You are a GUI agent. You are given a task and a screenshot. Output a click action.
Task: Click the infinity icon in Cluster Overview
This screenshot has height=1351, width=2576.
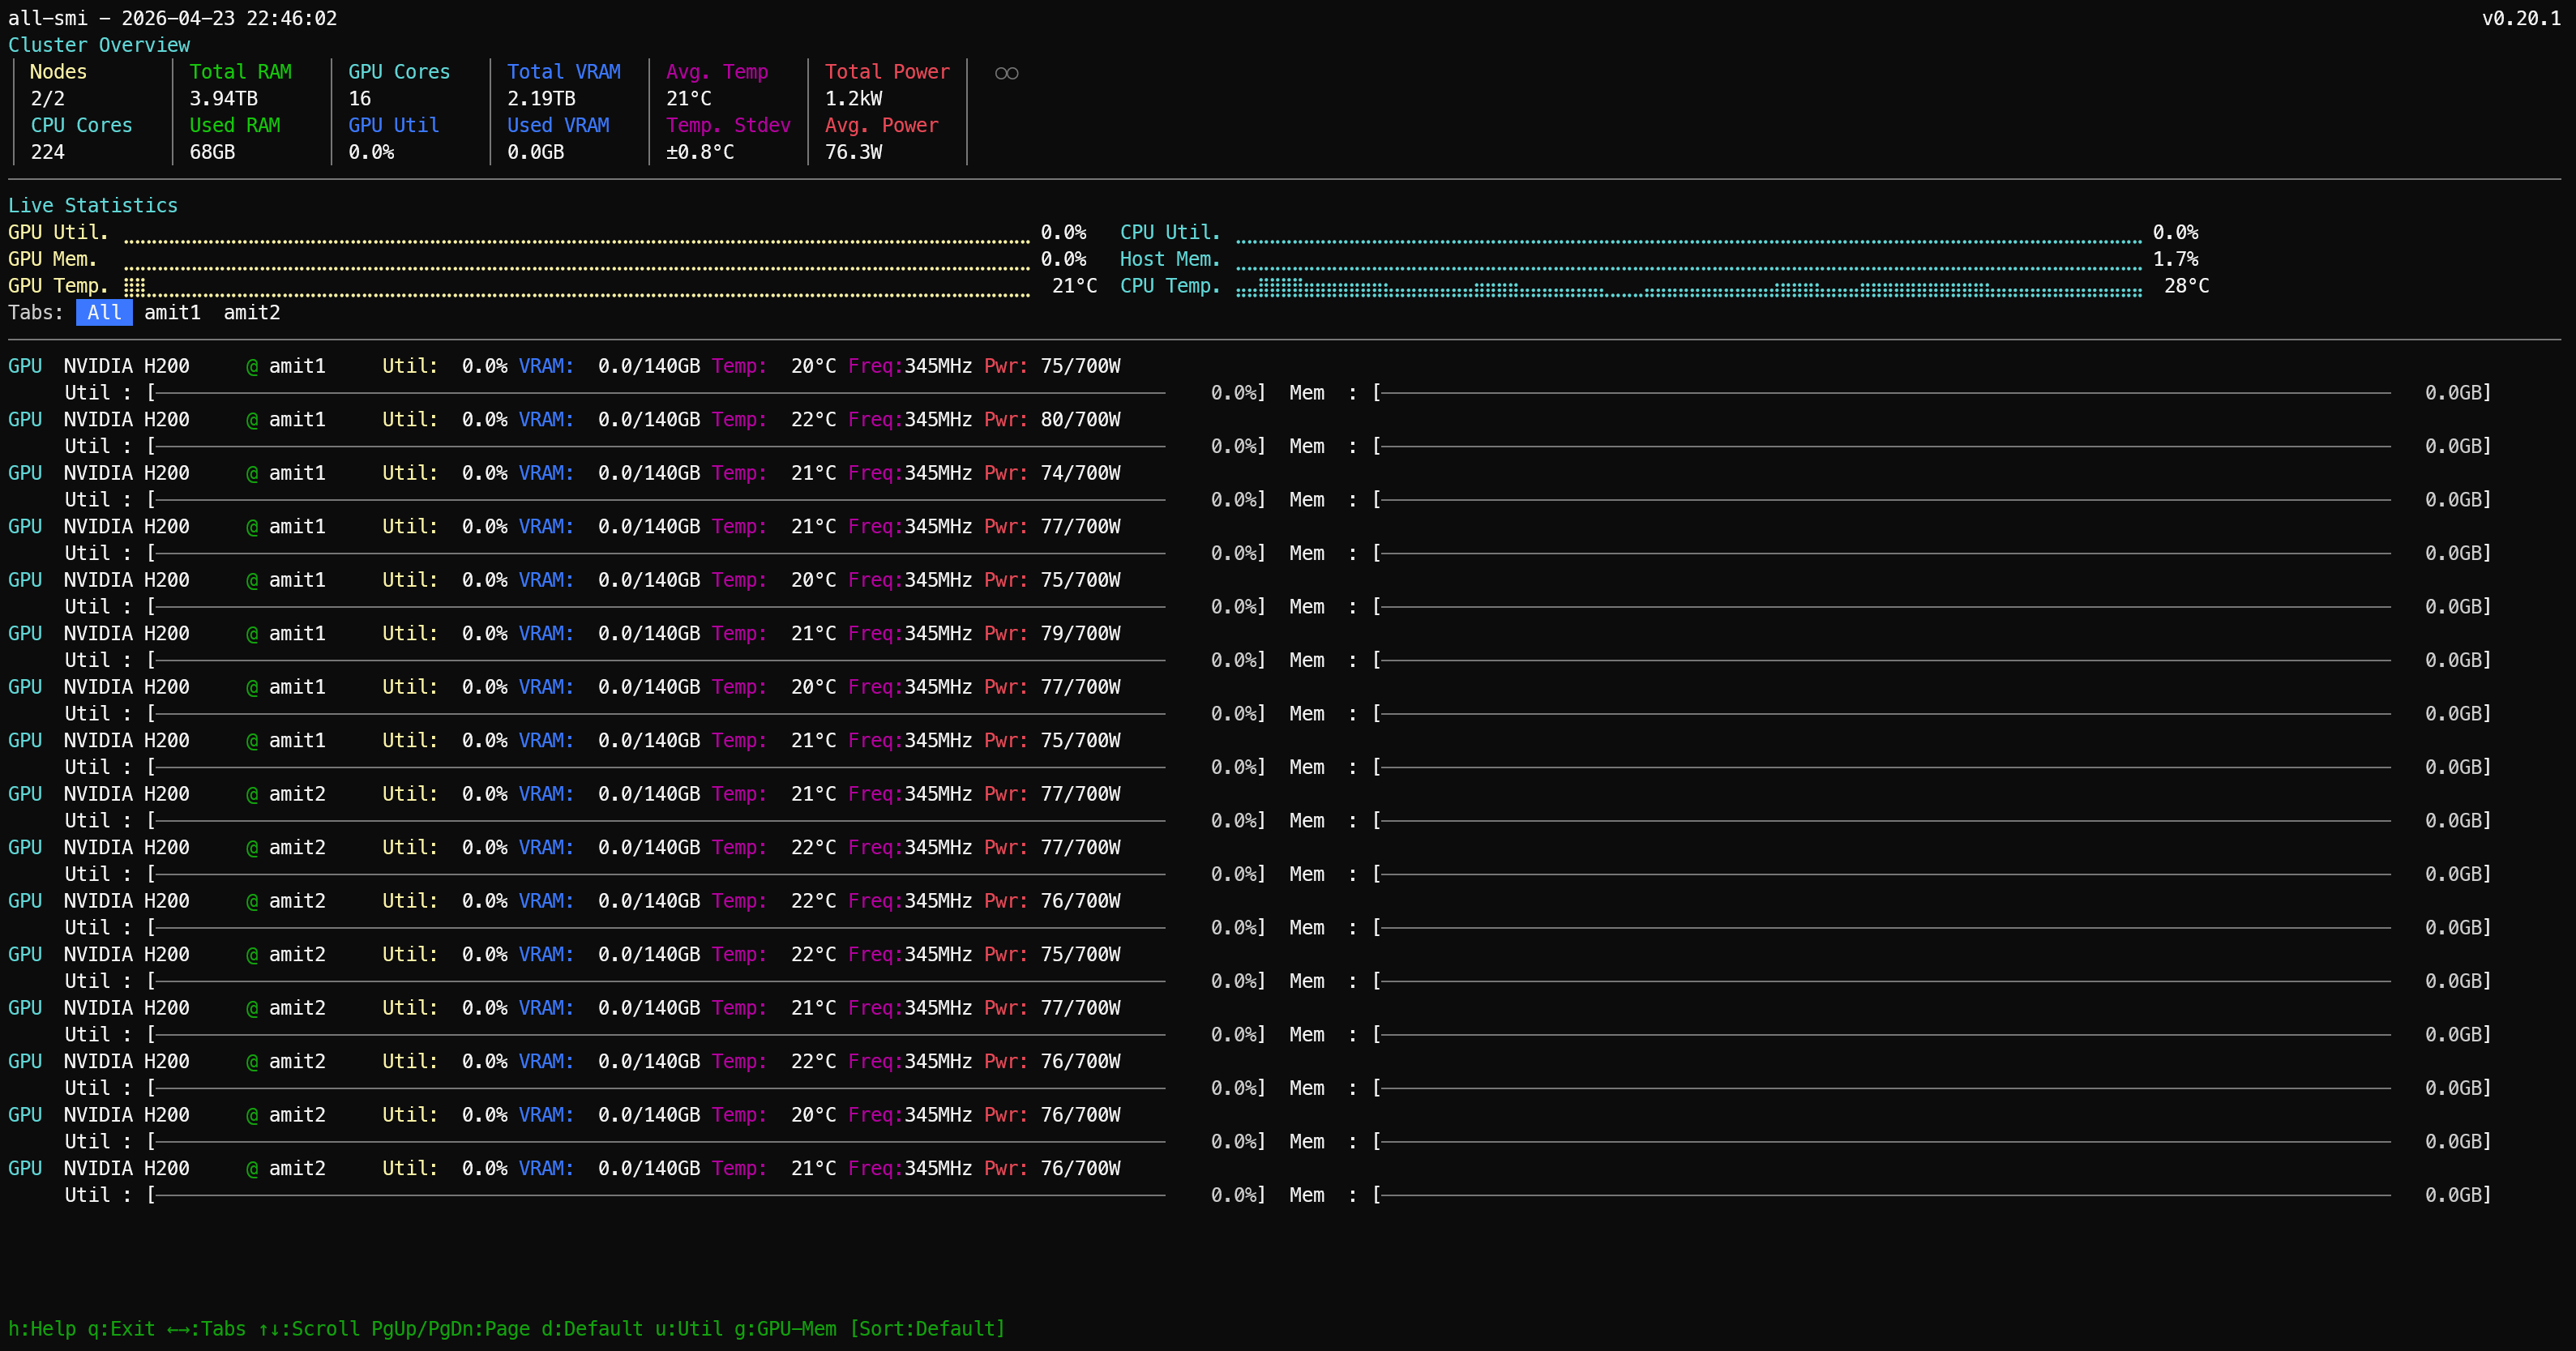point(1005,72)
